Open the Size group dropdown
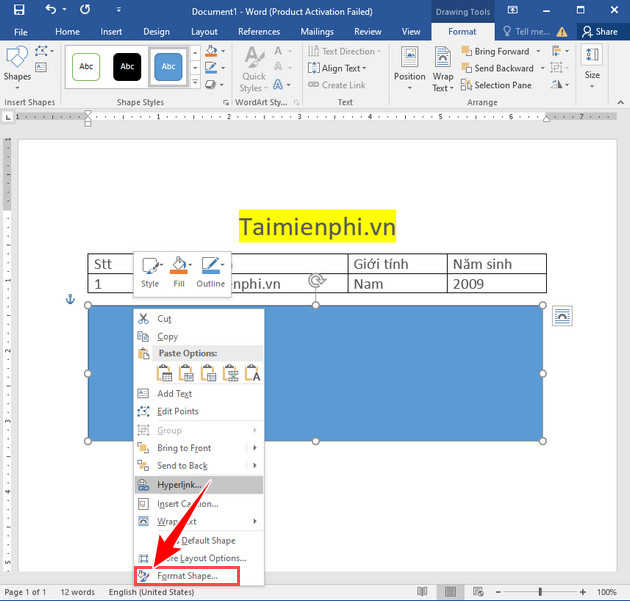The image size is (630, 601). [592, 68]
